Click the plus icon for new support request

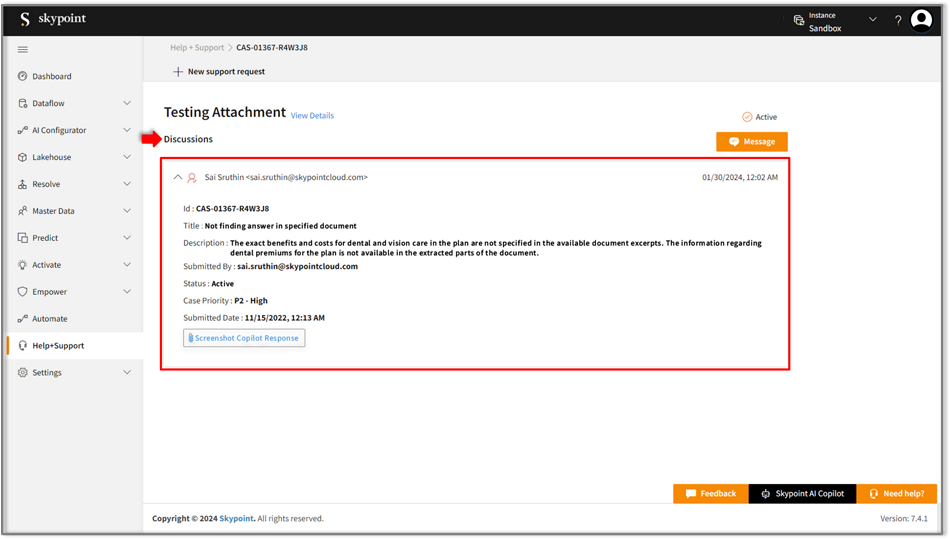[178, 72]
